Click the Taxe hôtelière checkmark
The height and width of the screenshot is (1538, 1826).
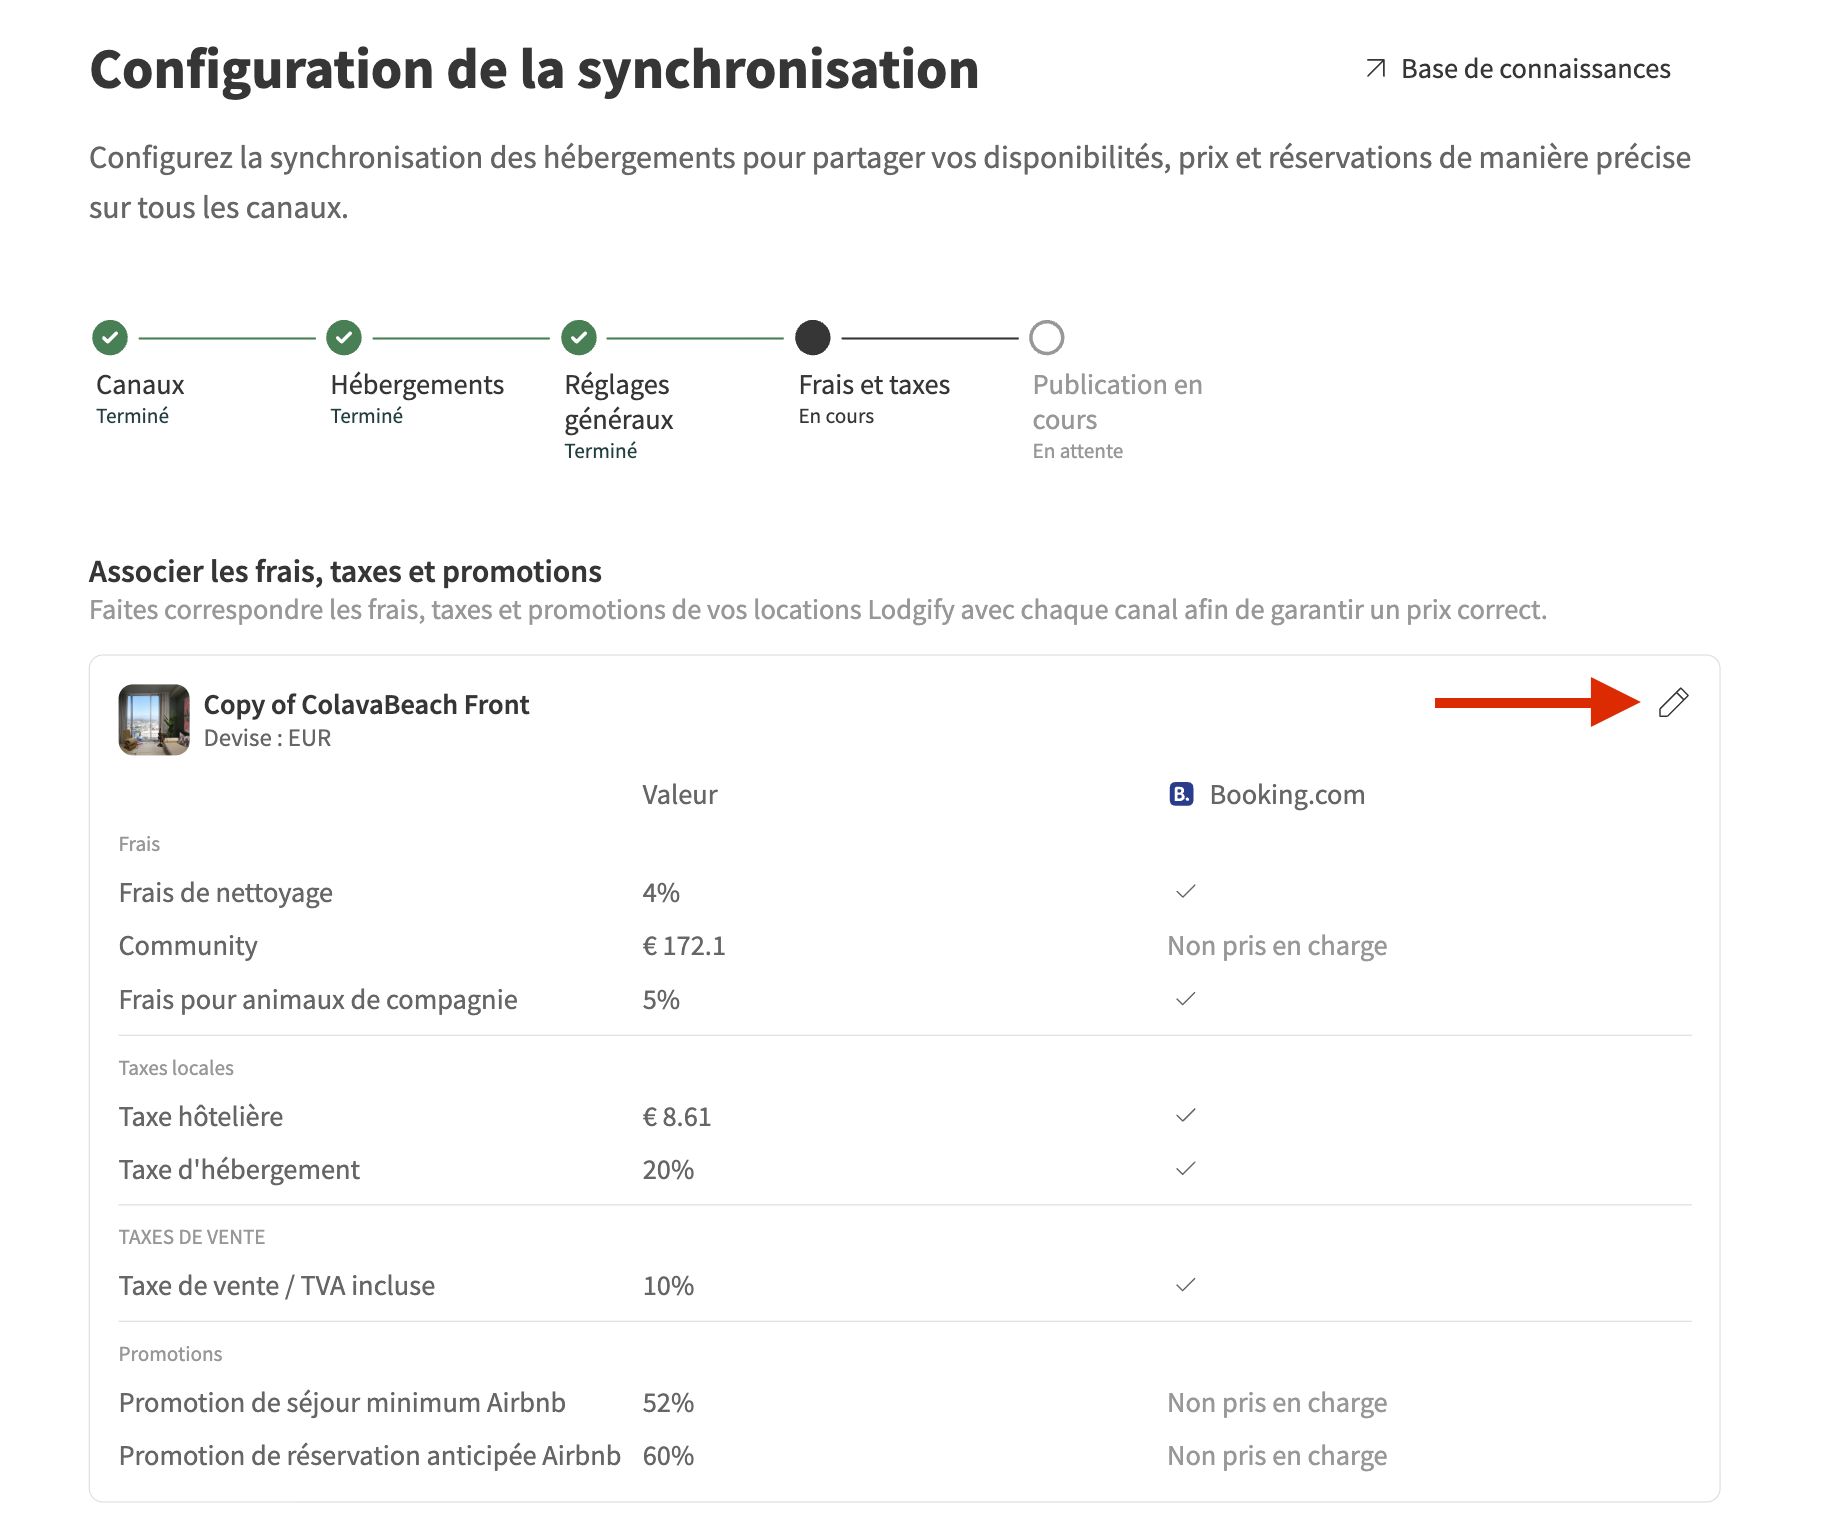(1186, 1115)
